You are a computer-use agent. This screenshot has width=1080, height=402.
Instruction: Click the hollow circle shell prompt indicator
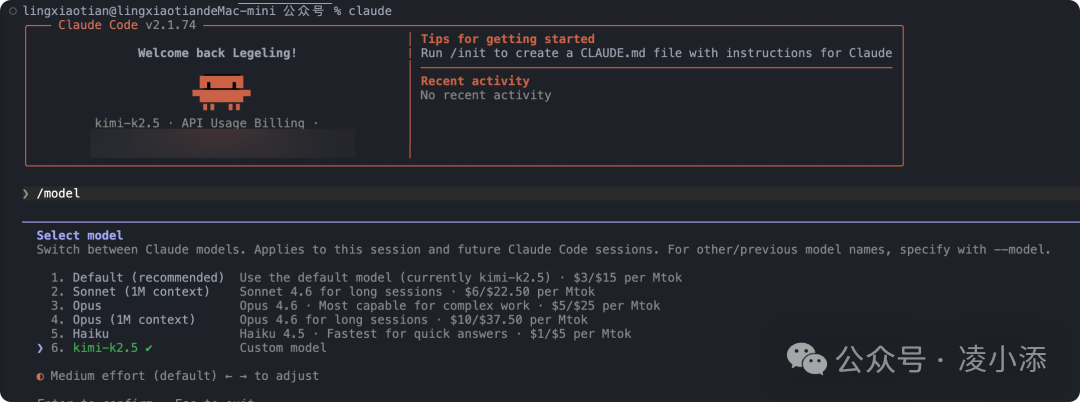pos(11,10)
